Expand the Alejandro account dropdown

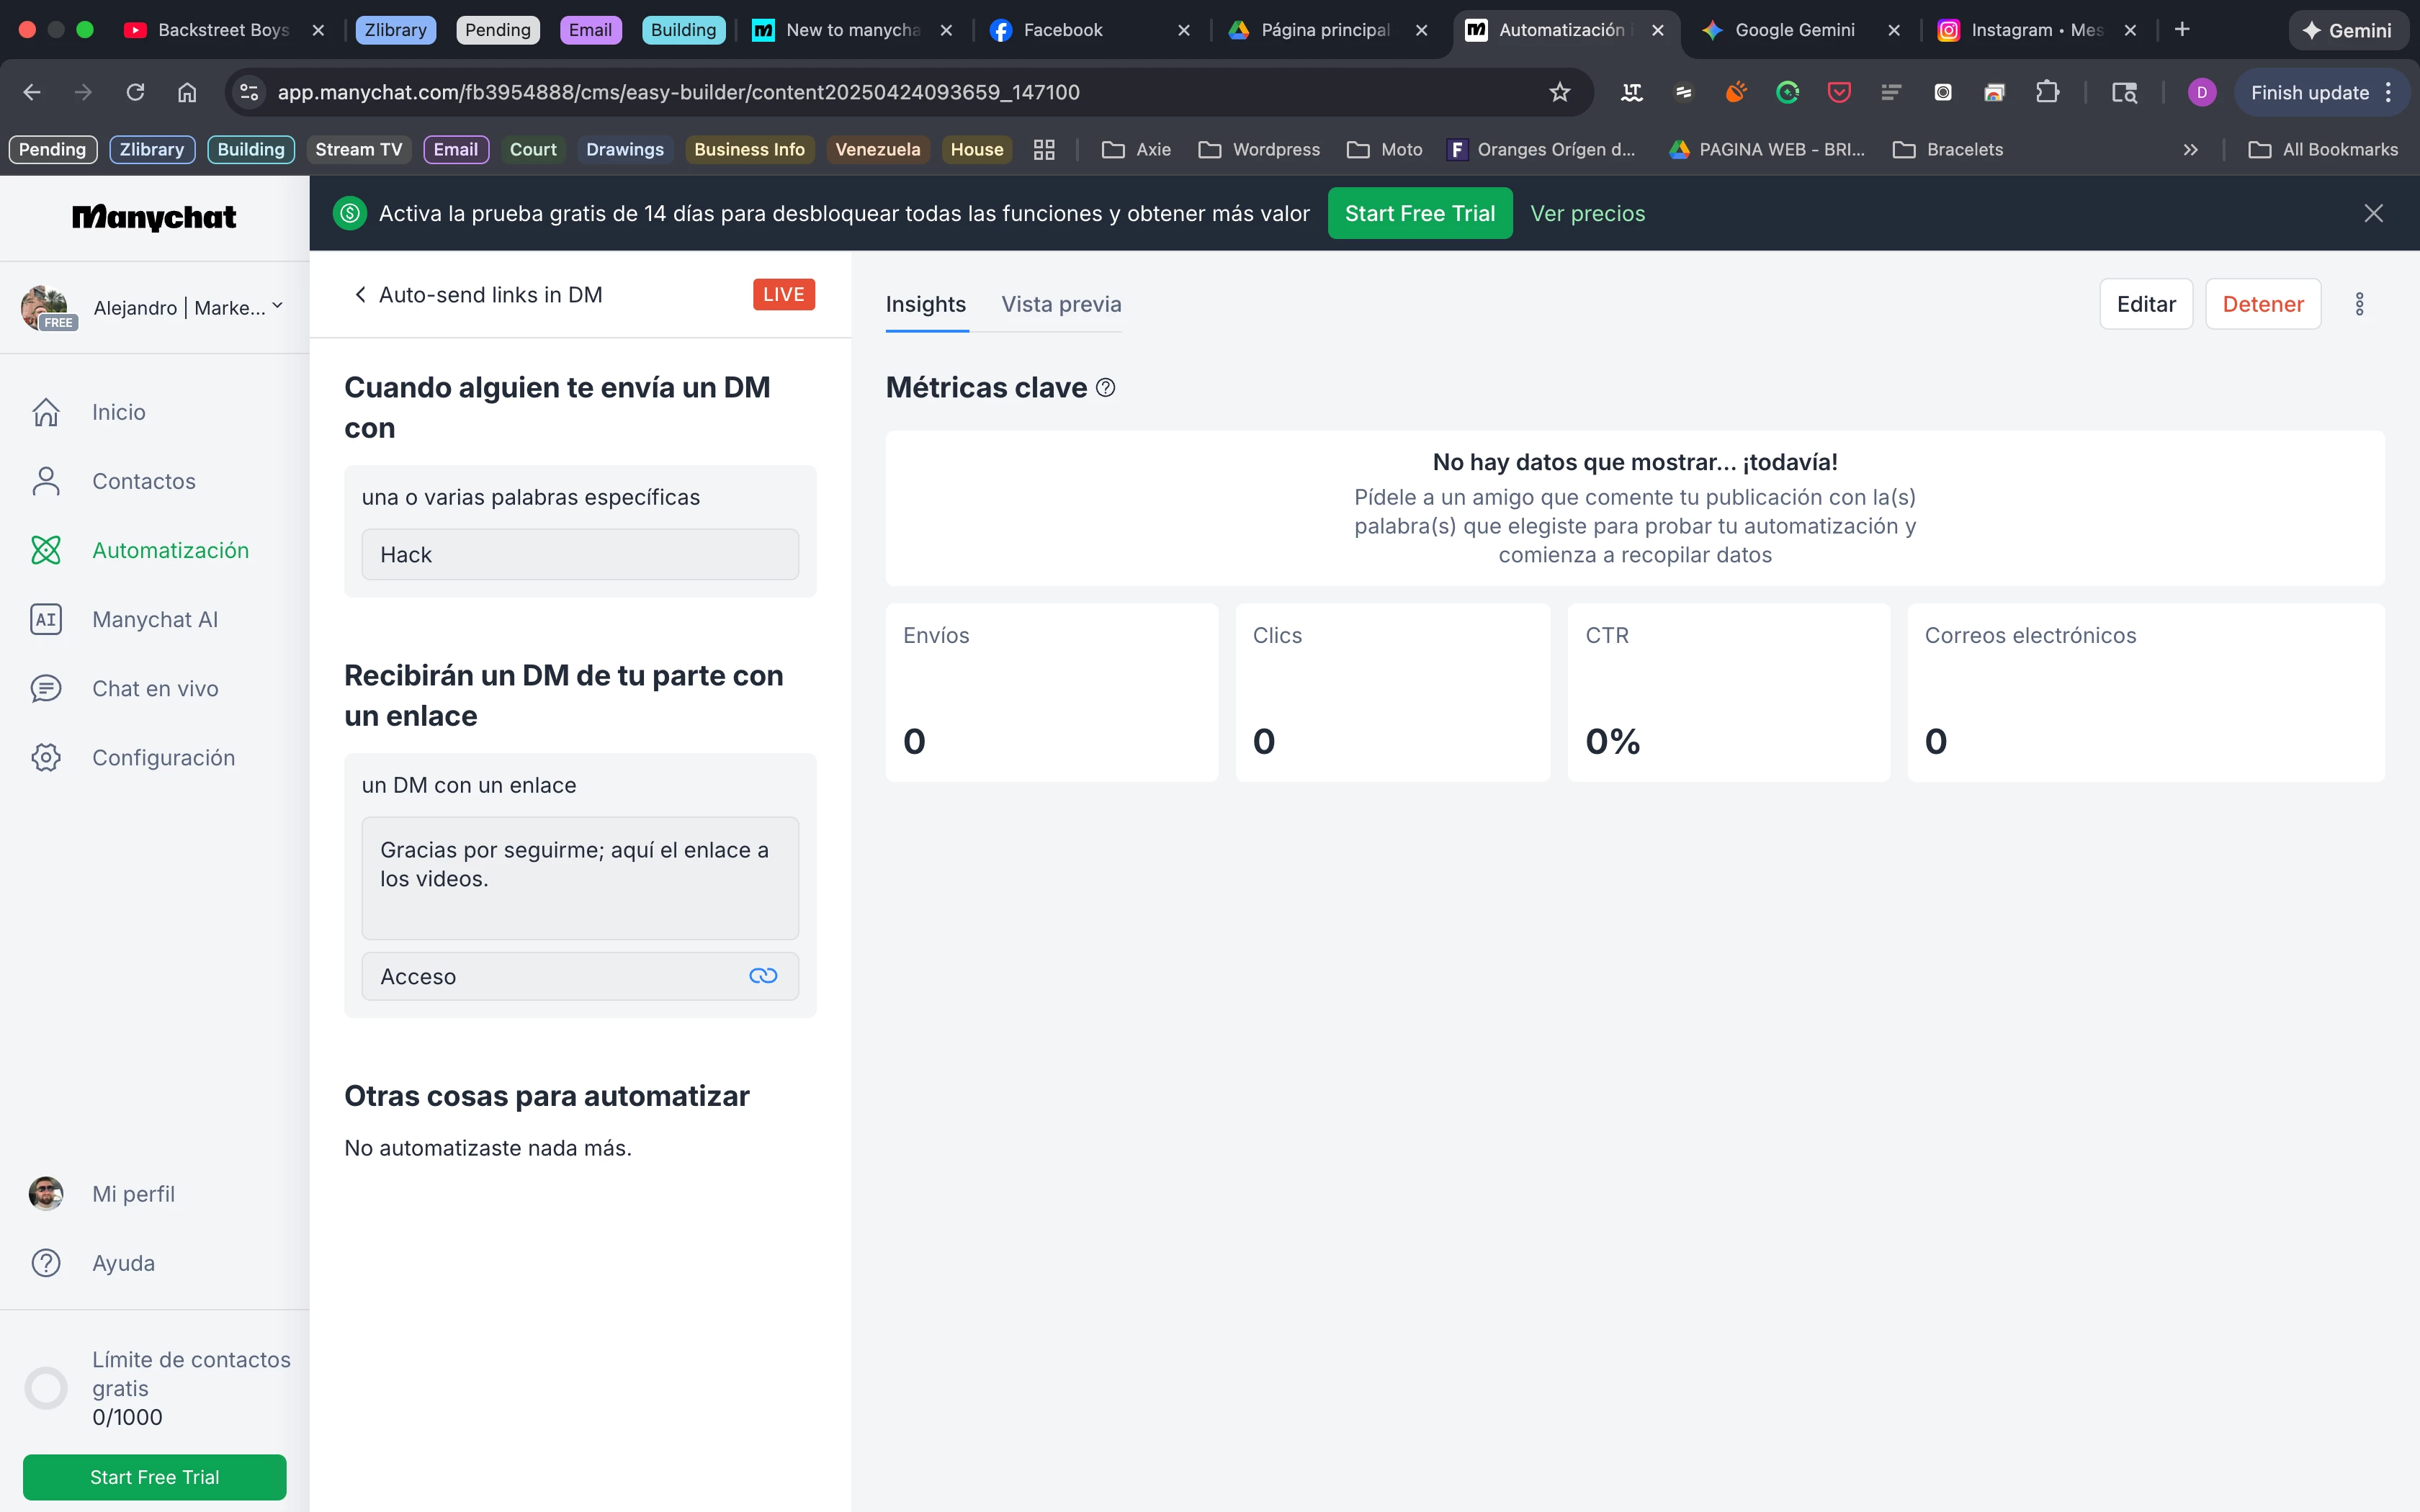point(277,307)
